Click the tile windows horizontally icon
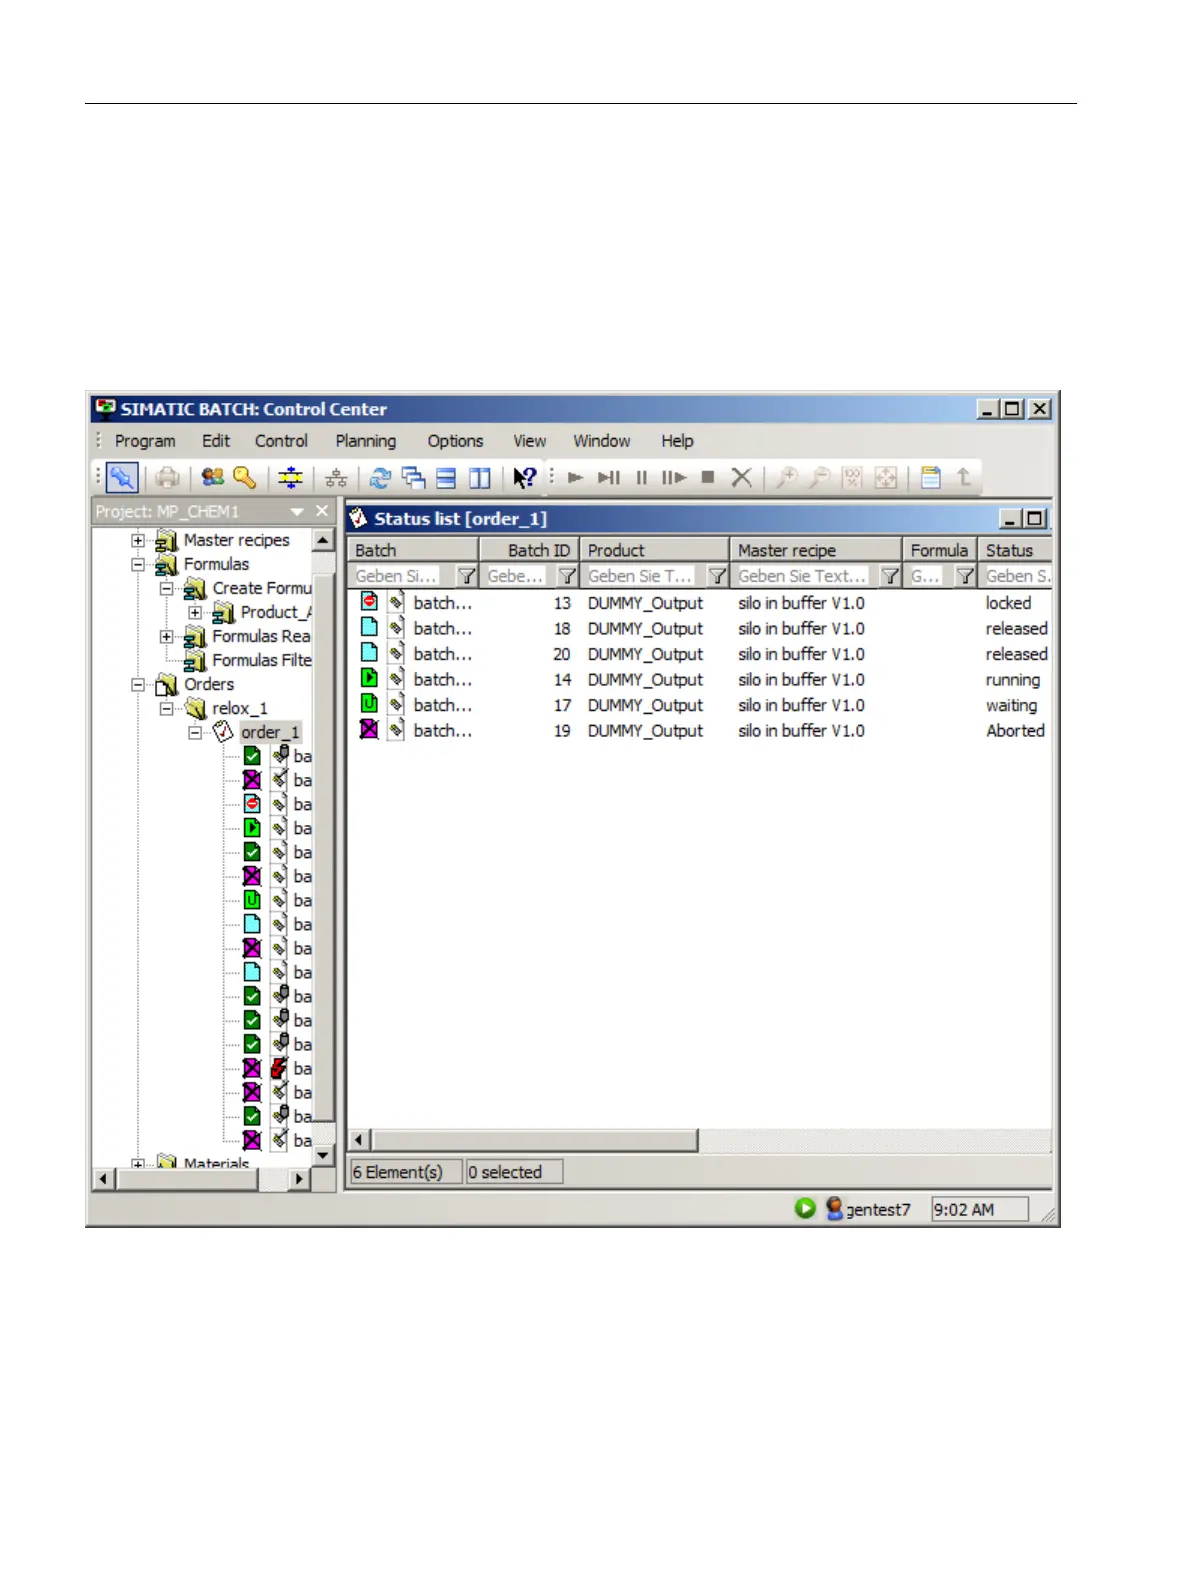The height and width of the screenshot is (1587, 1191). pyautogui.click(x=446, y=478)
